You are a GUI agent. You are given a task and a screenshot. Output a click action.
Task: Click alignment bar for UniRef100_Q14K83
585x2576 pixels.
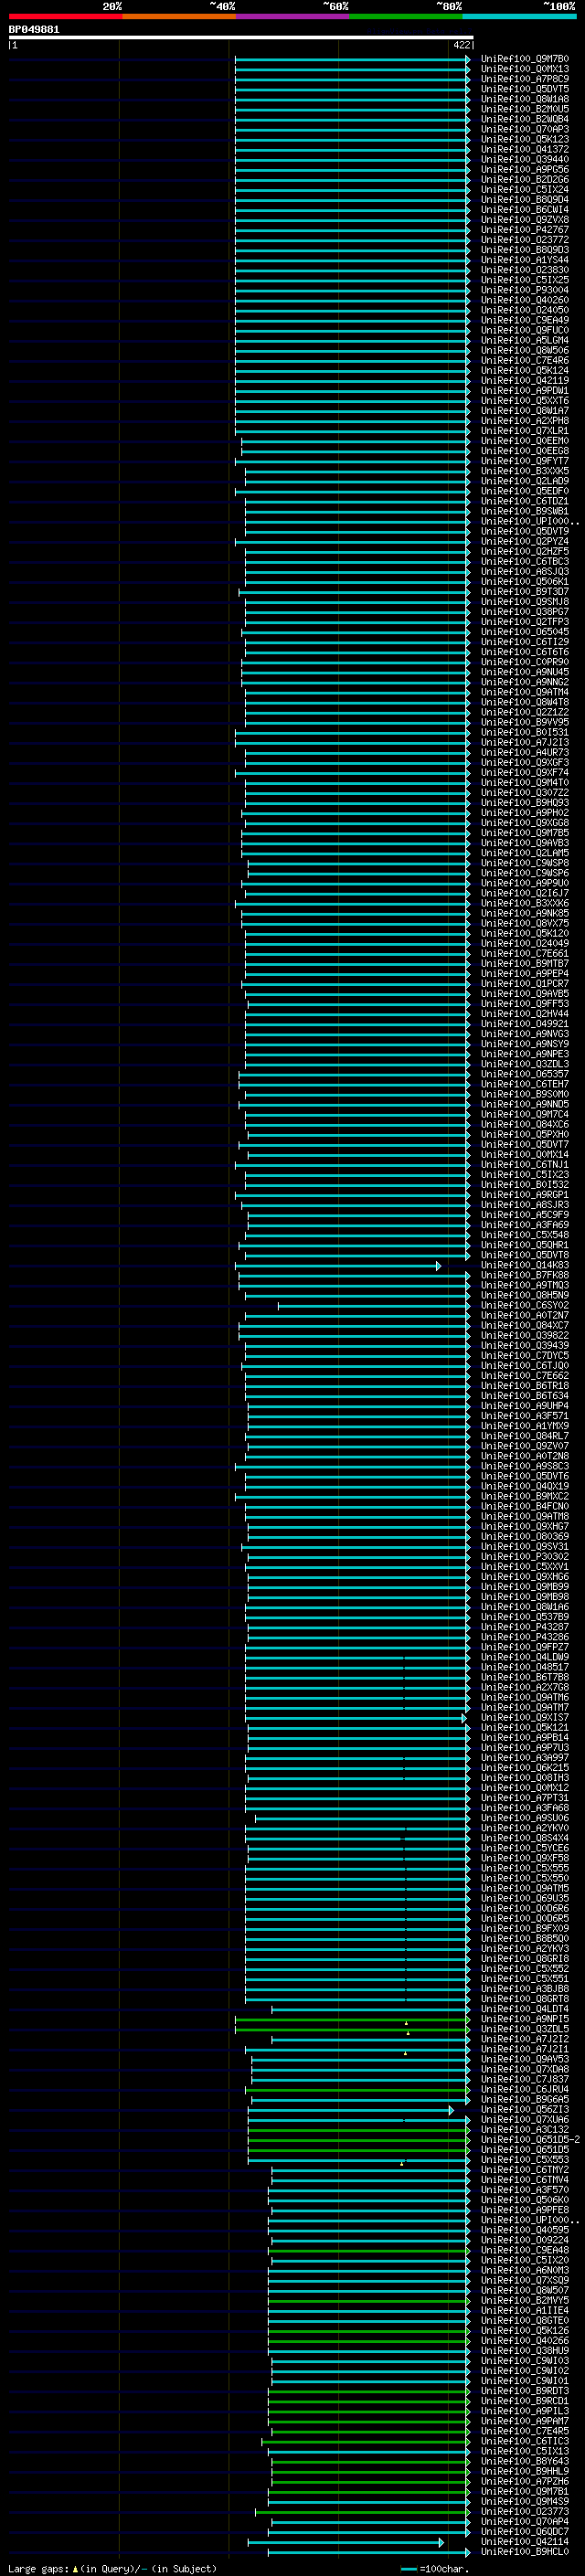pyautogui.click(x=339, y=1266)
